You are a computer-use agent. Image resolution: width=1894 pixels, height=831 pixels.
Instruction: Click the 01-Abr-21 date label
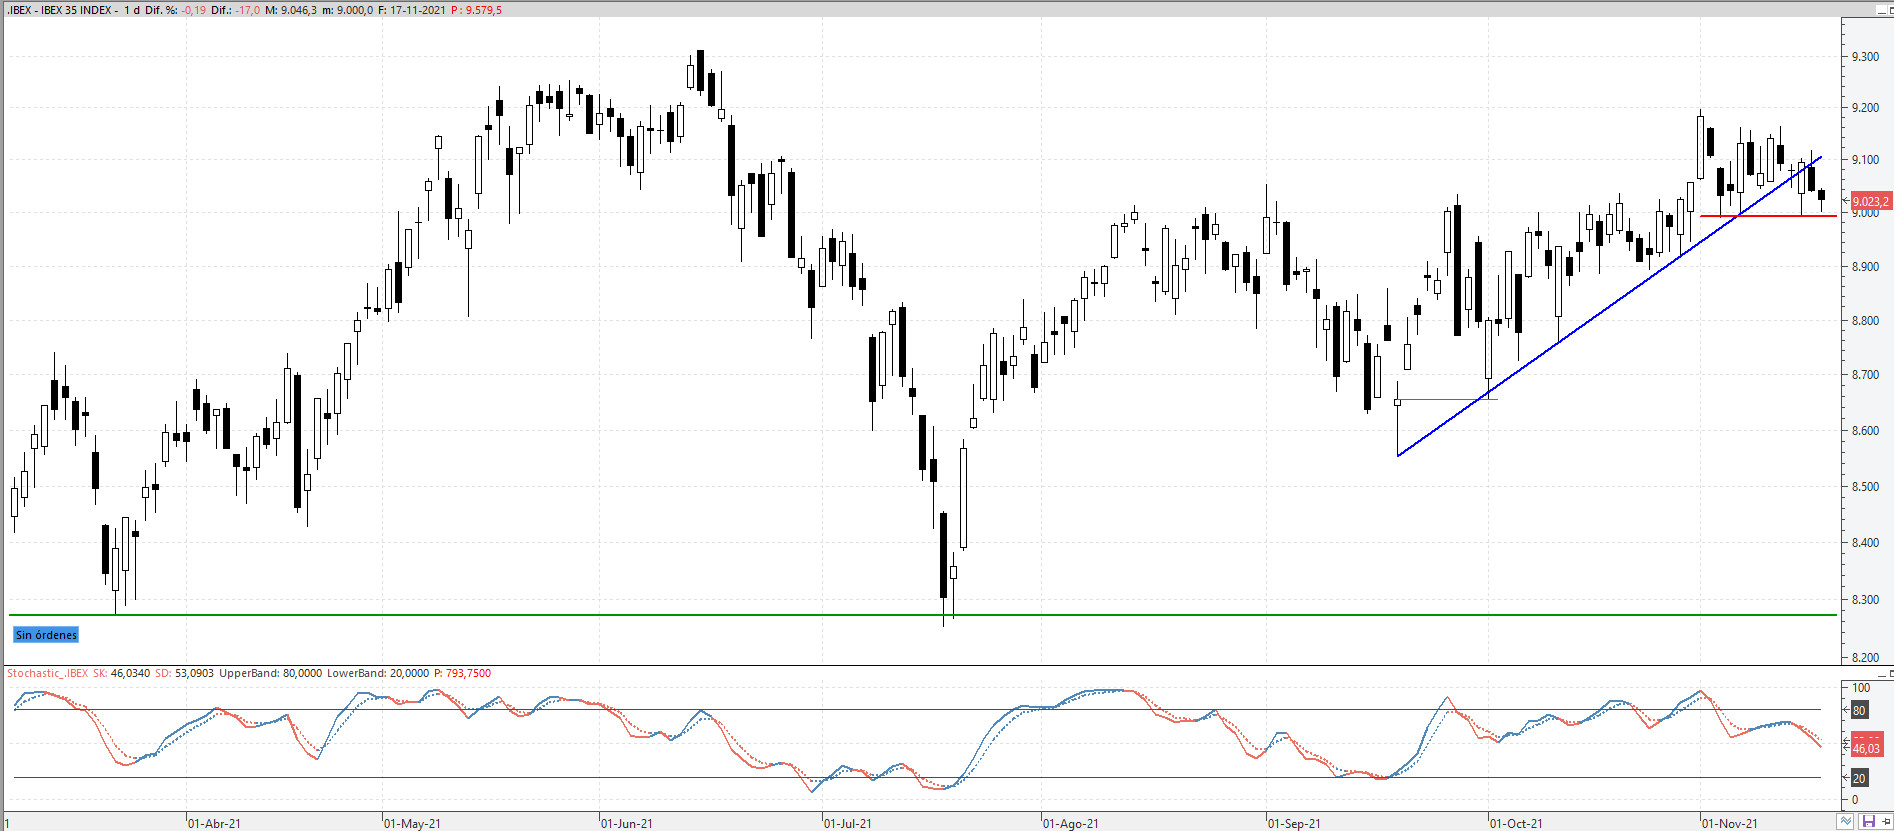click(x=214, y=824)
